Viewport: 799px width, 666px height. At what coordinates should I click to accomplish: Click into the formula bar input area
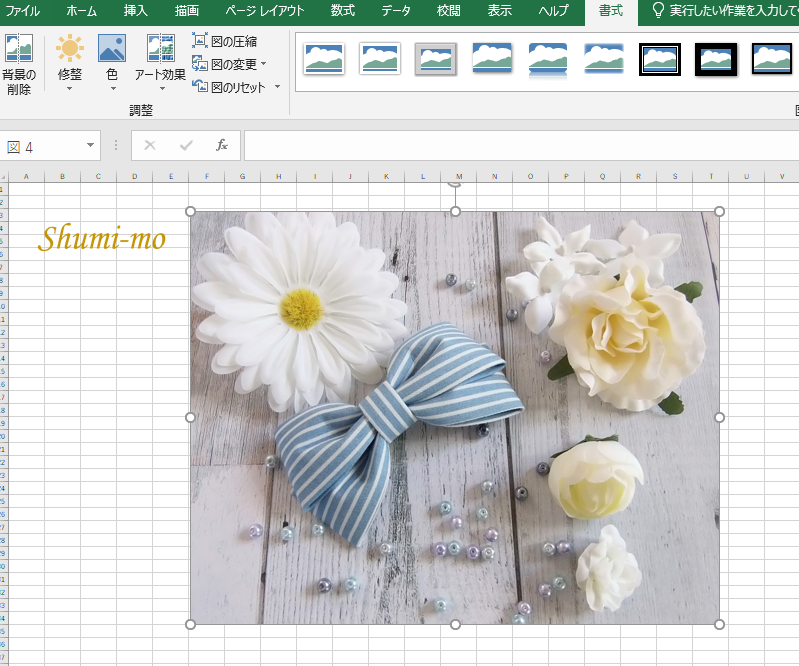pyautogui.click(x=521, y=146)
